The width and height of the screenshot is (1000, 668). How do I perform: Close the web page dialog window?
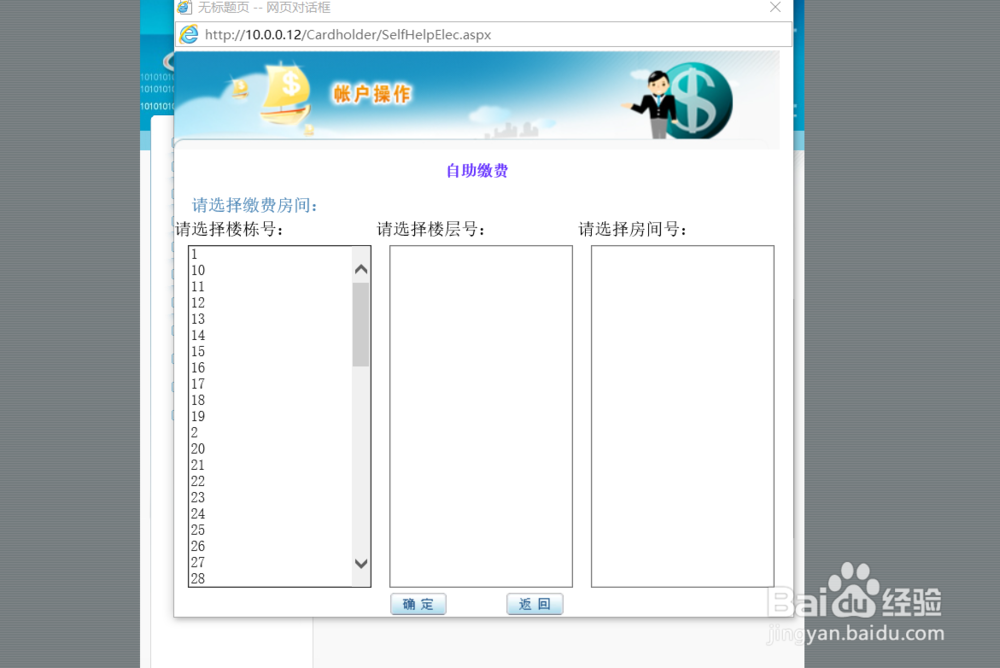pos(775,7)
